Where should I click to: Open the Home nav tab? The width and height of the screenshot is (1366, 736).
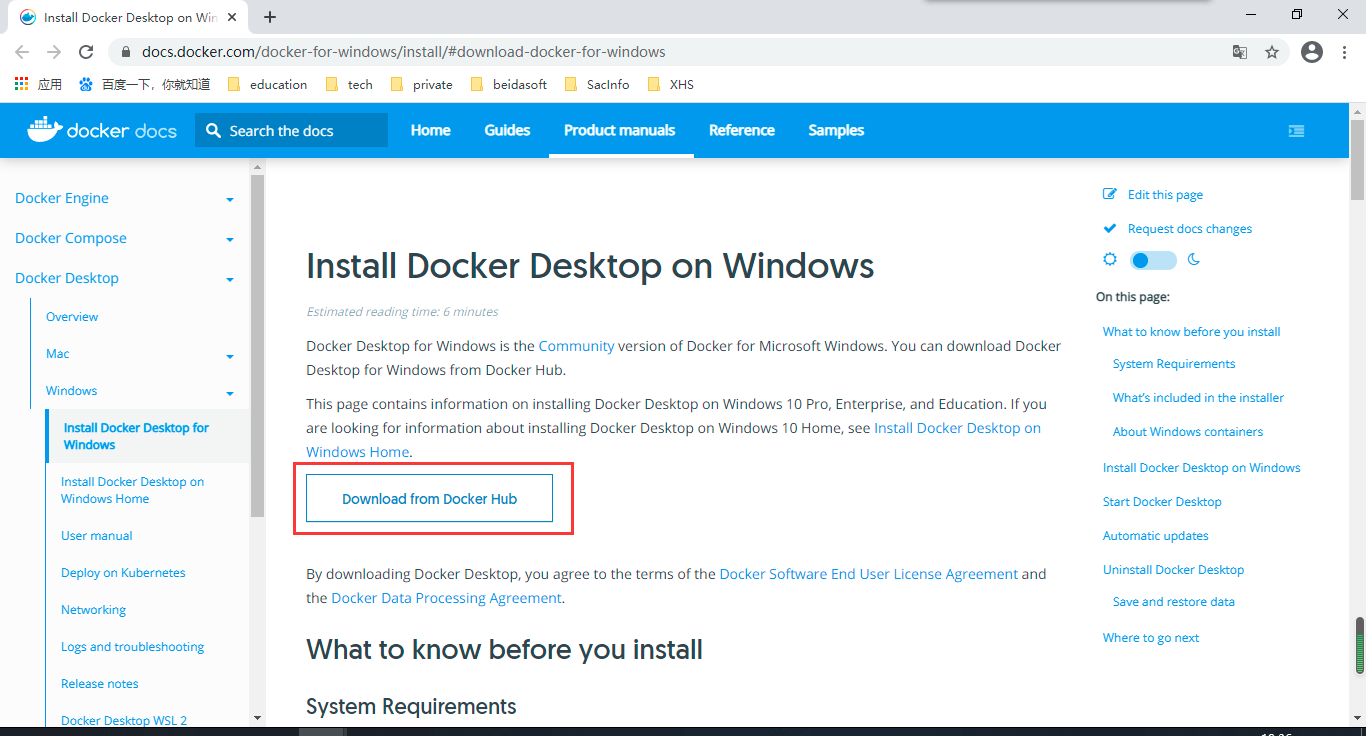(x=430, y=130)
